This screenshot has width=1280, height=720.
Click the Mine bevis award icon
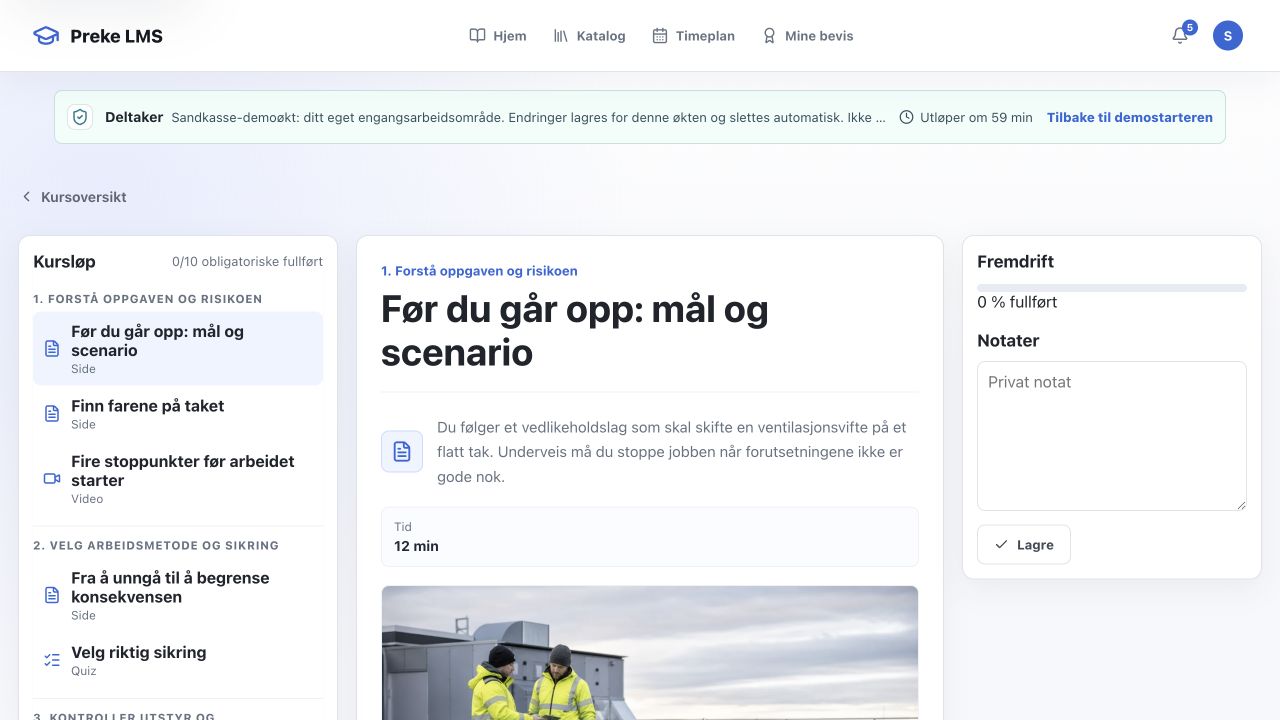769,36
